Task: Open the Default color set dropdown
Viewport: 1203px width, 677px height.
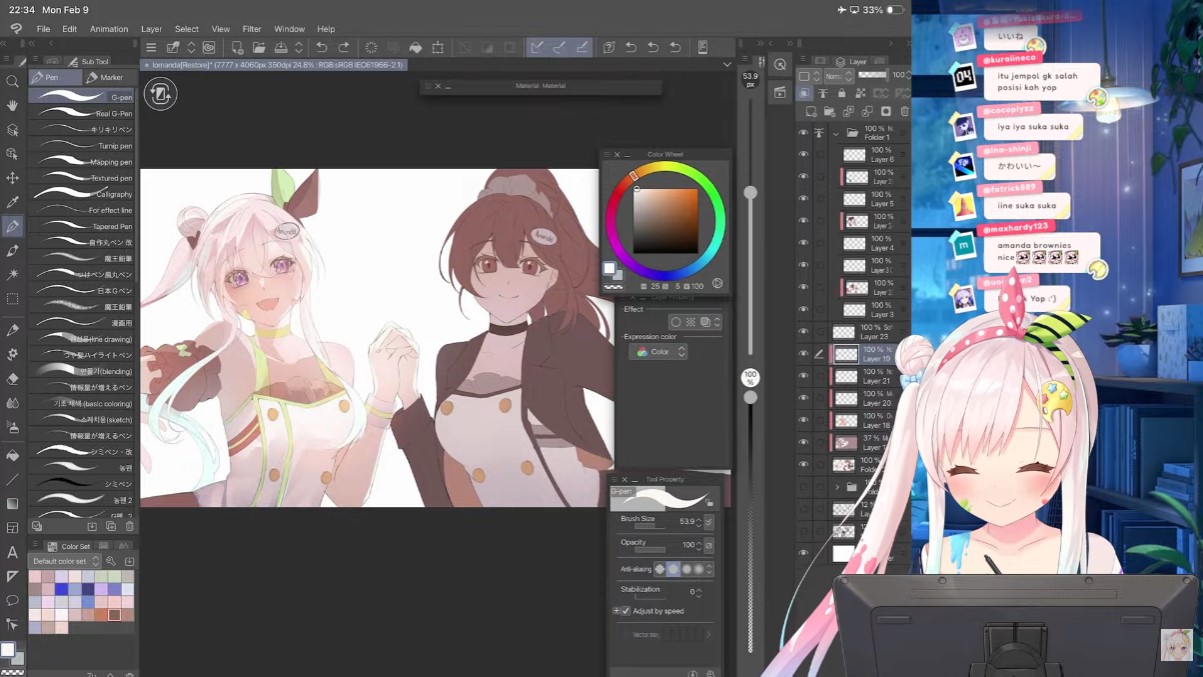Action: click(66, 562)
